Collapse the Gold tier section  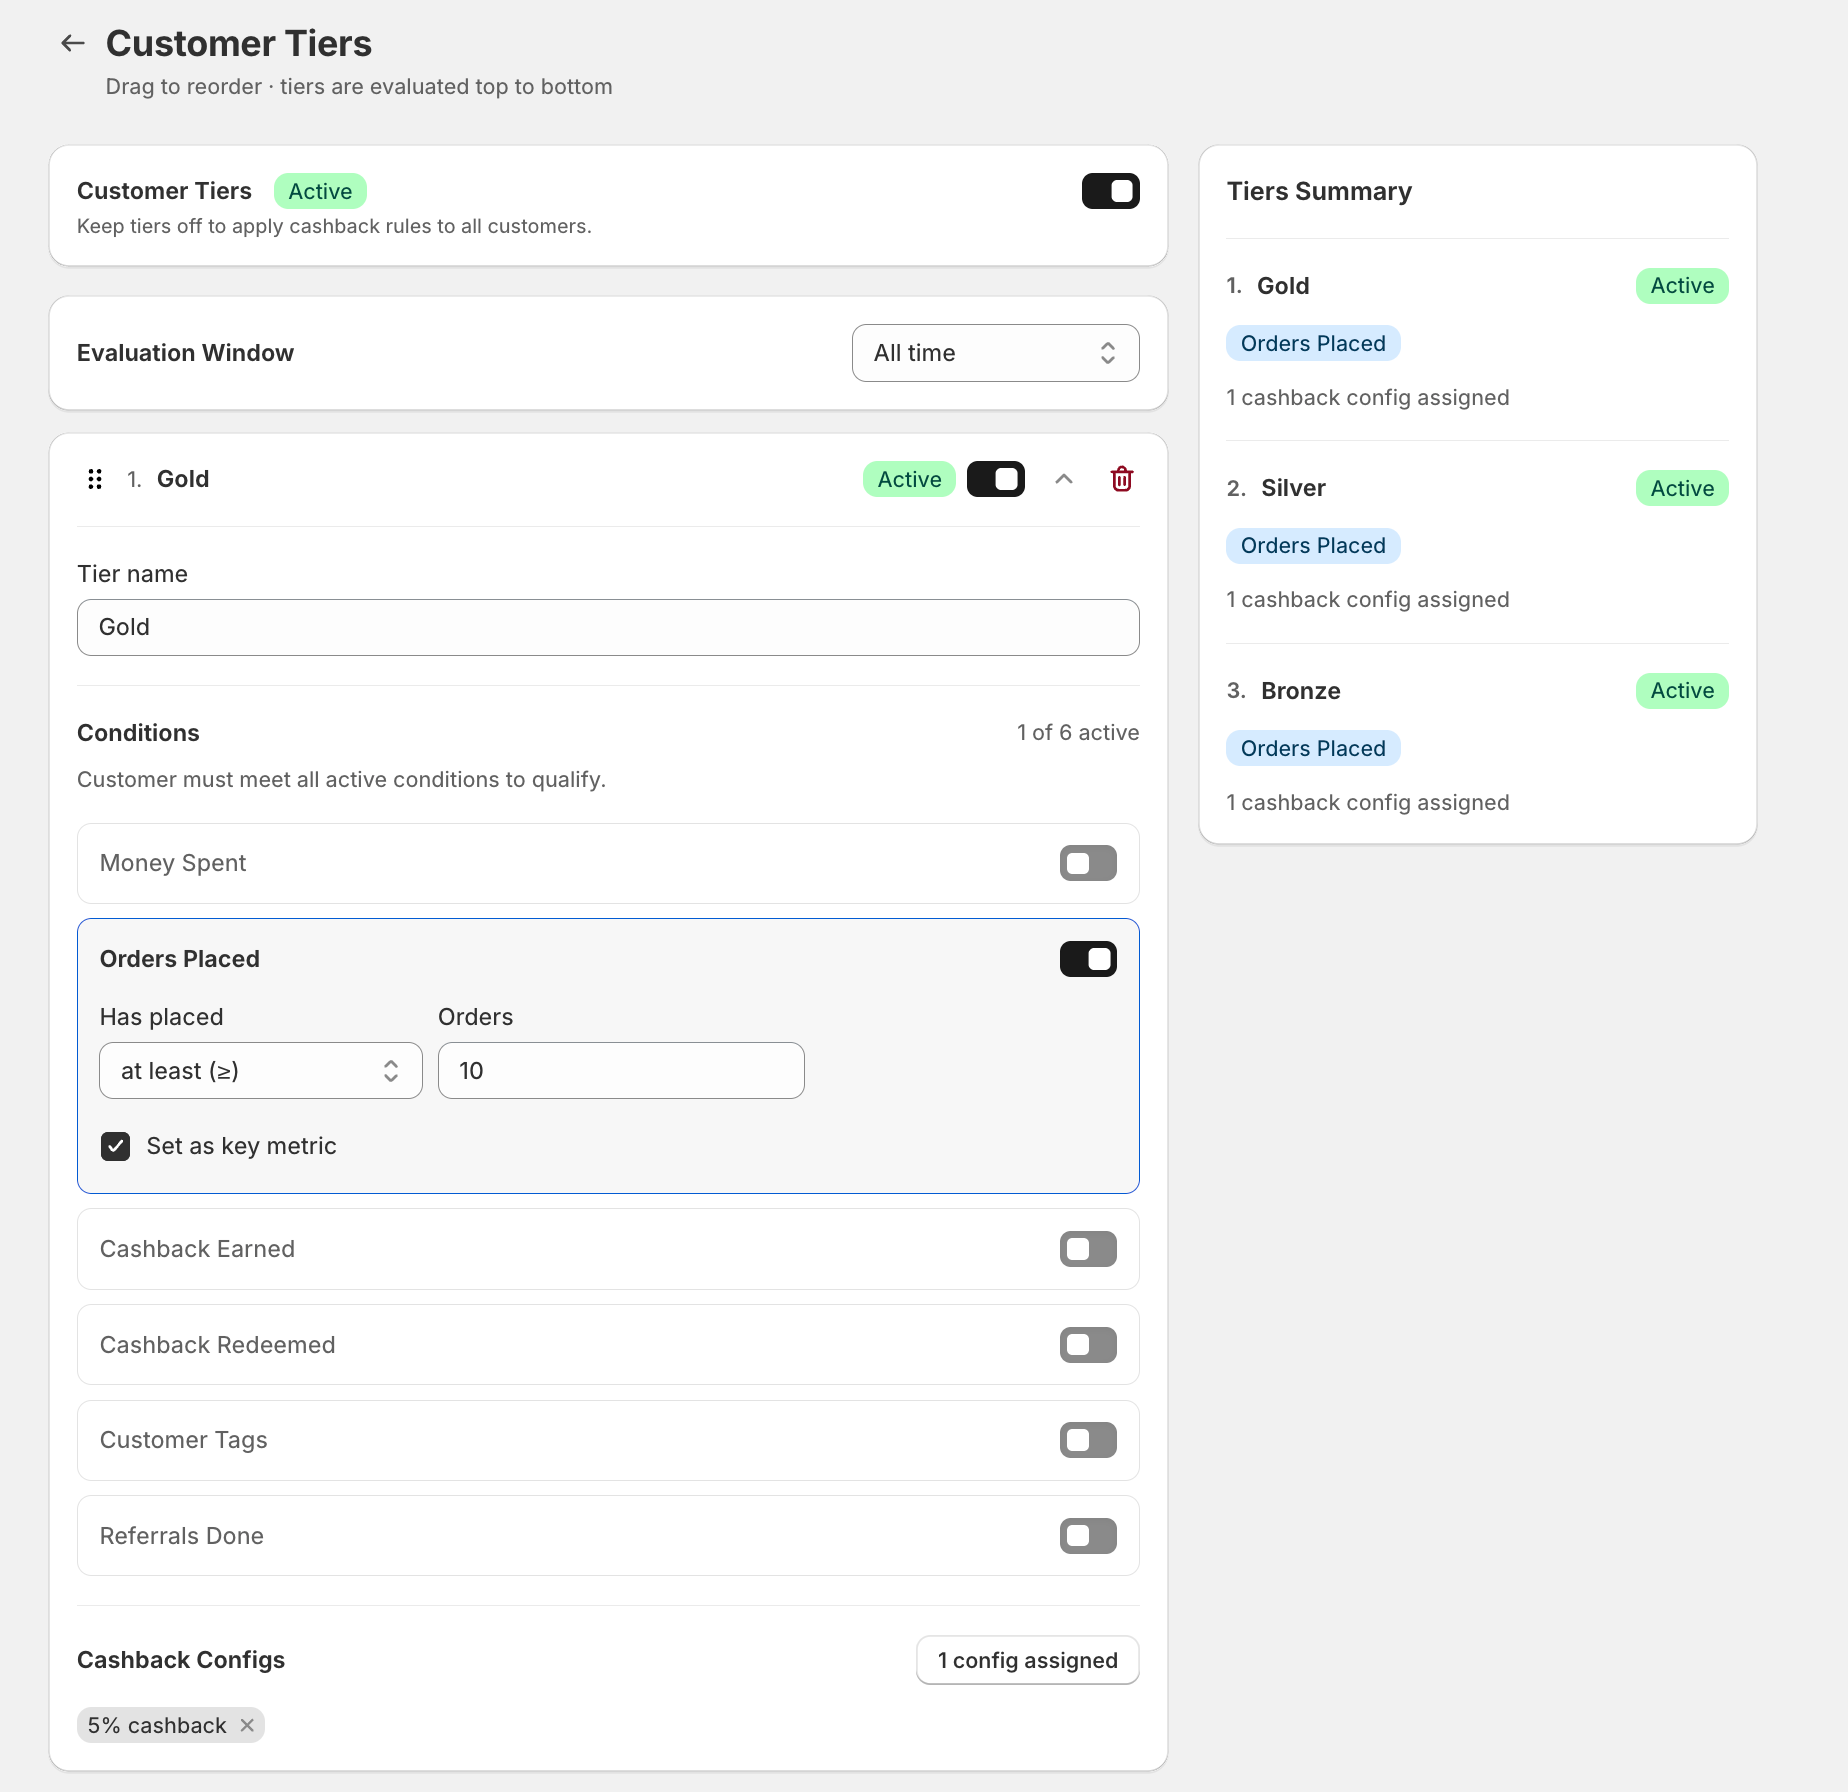[x=1063, y=480]
